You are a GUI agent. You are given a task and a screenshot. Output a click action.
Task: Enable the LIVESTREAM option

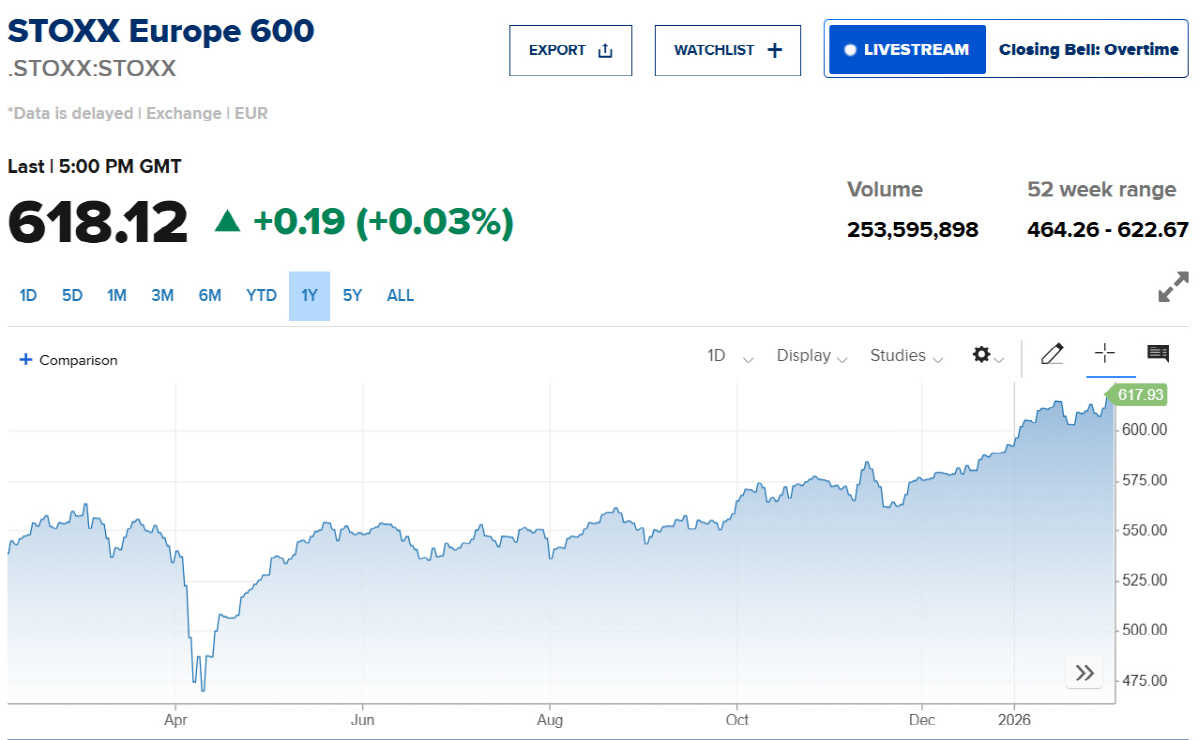click(905, 48)
